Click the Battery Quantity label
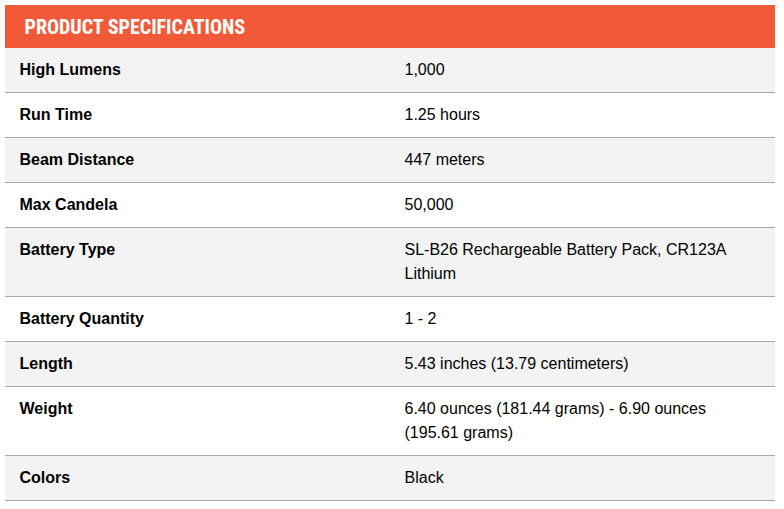The image size is (784, 509). pos(82,319)
